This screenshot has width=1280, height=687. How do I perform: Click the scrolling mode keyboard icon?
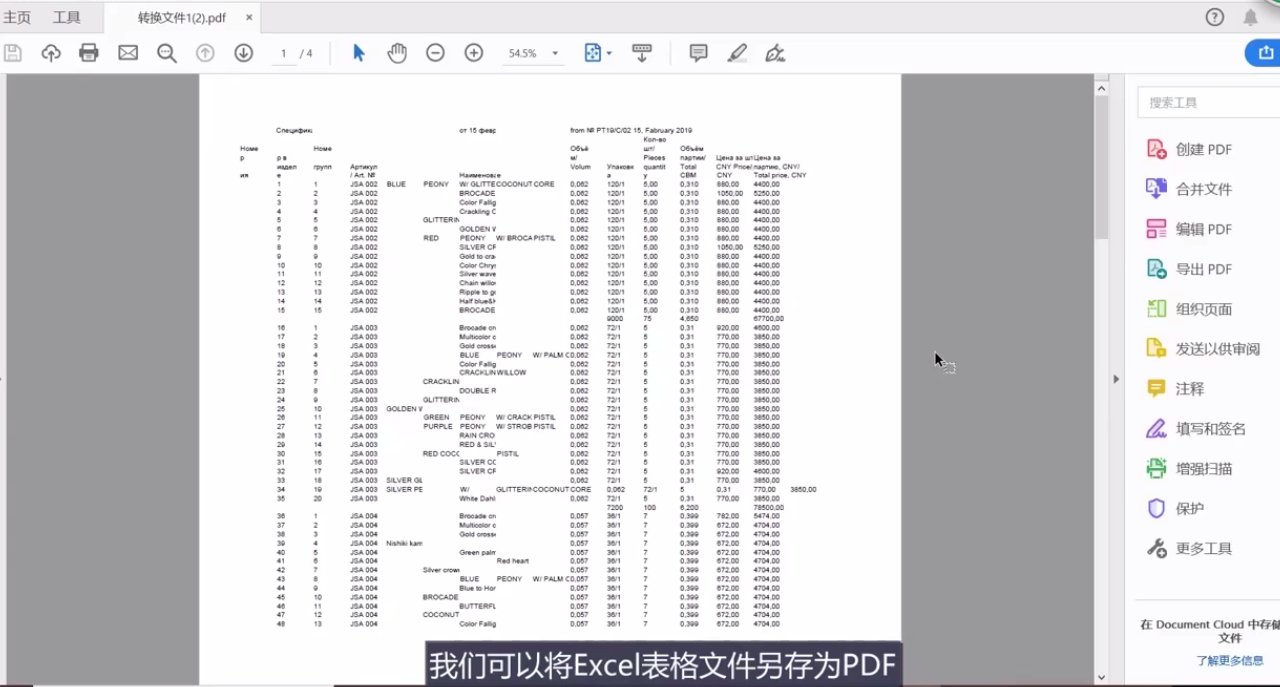(x=642, y=53)
